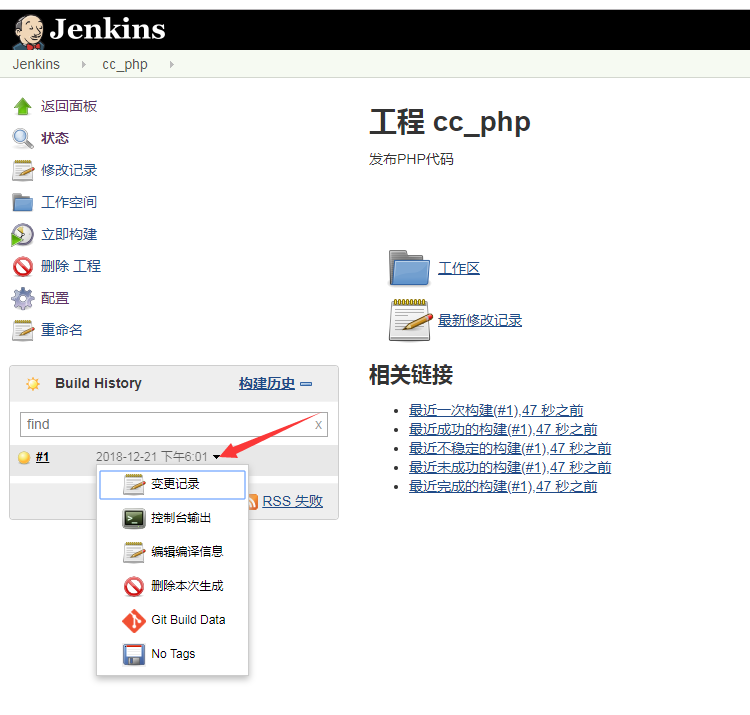Start a build with 立即构建
Image resolution: width=750 pixels, height=715 pixels.
point(69,234)
